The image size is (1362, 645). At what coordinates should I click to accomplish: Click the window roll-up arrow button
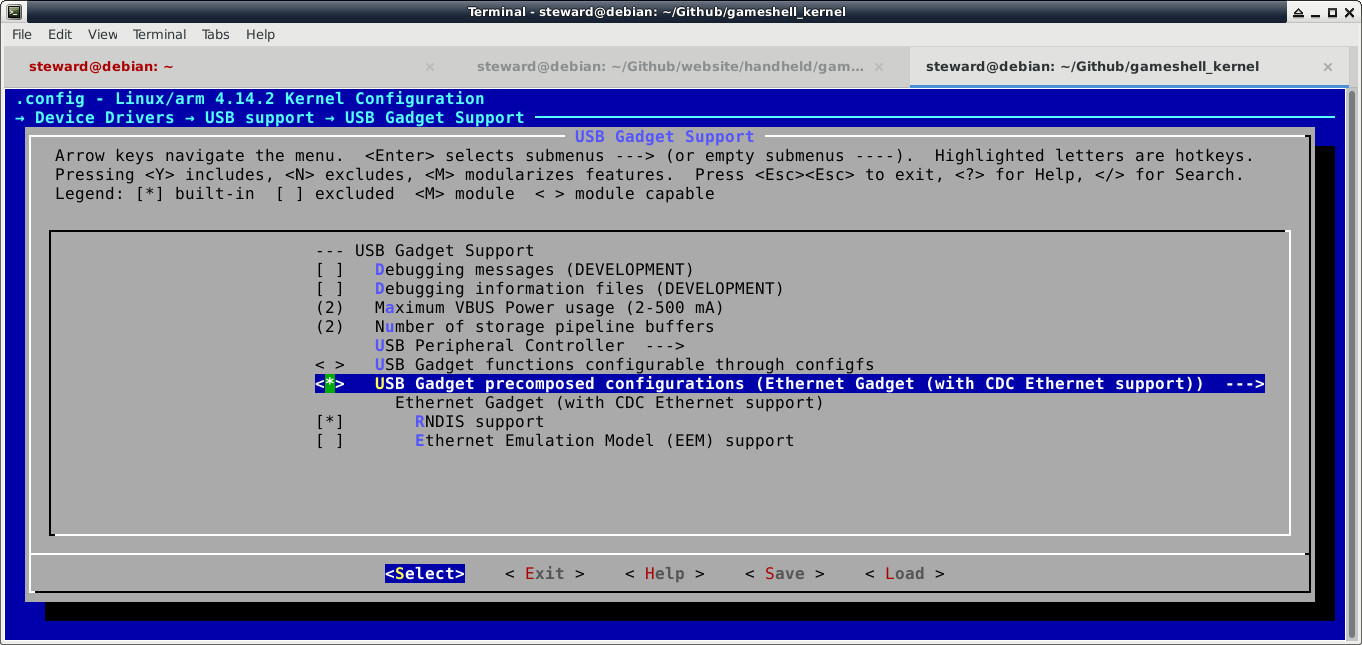click(x=1299, y=12)
